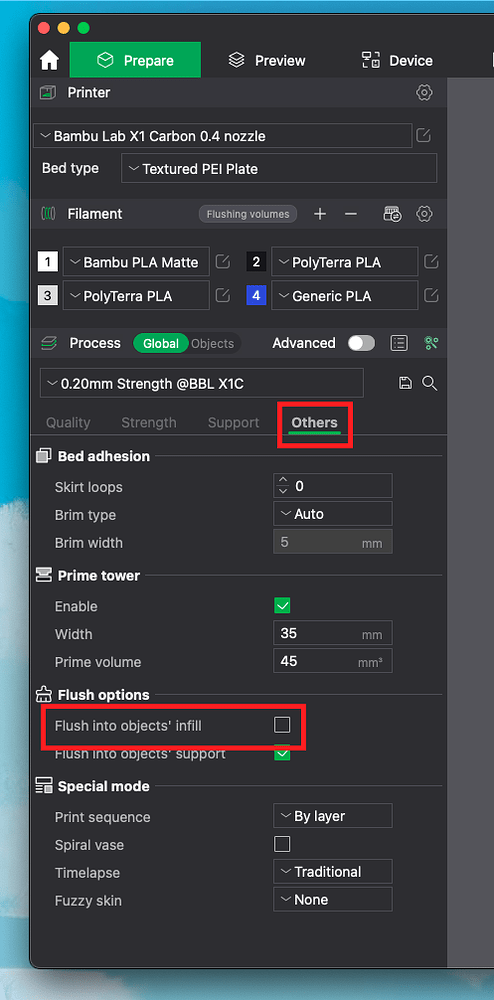The image size is (494, 1000).
Task: Switch to the Preview tab
Action: [x=267, y=61]
